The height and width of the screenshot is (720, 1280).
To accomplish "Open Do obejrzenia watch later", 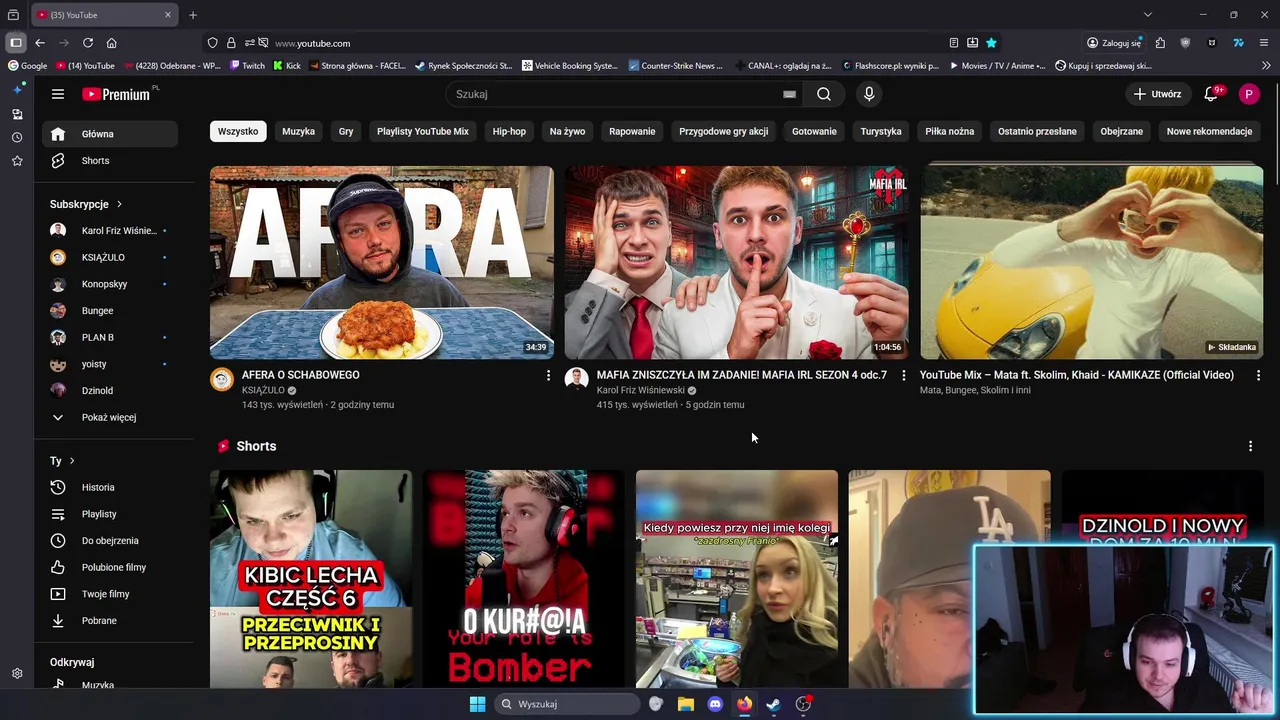I will coord(110,541).
